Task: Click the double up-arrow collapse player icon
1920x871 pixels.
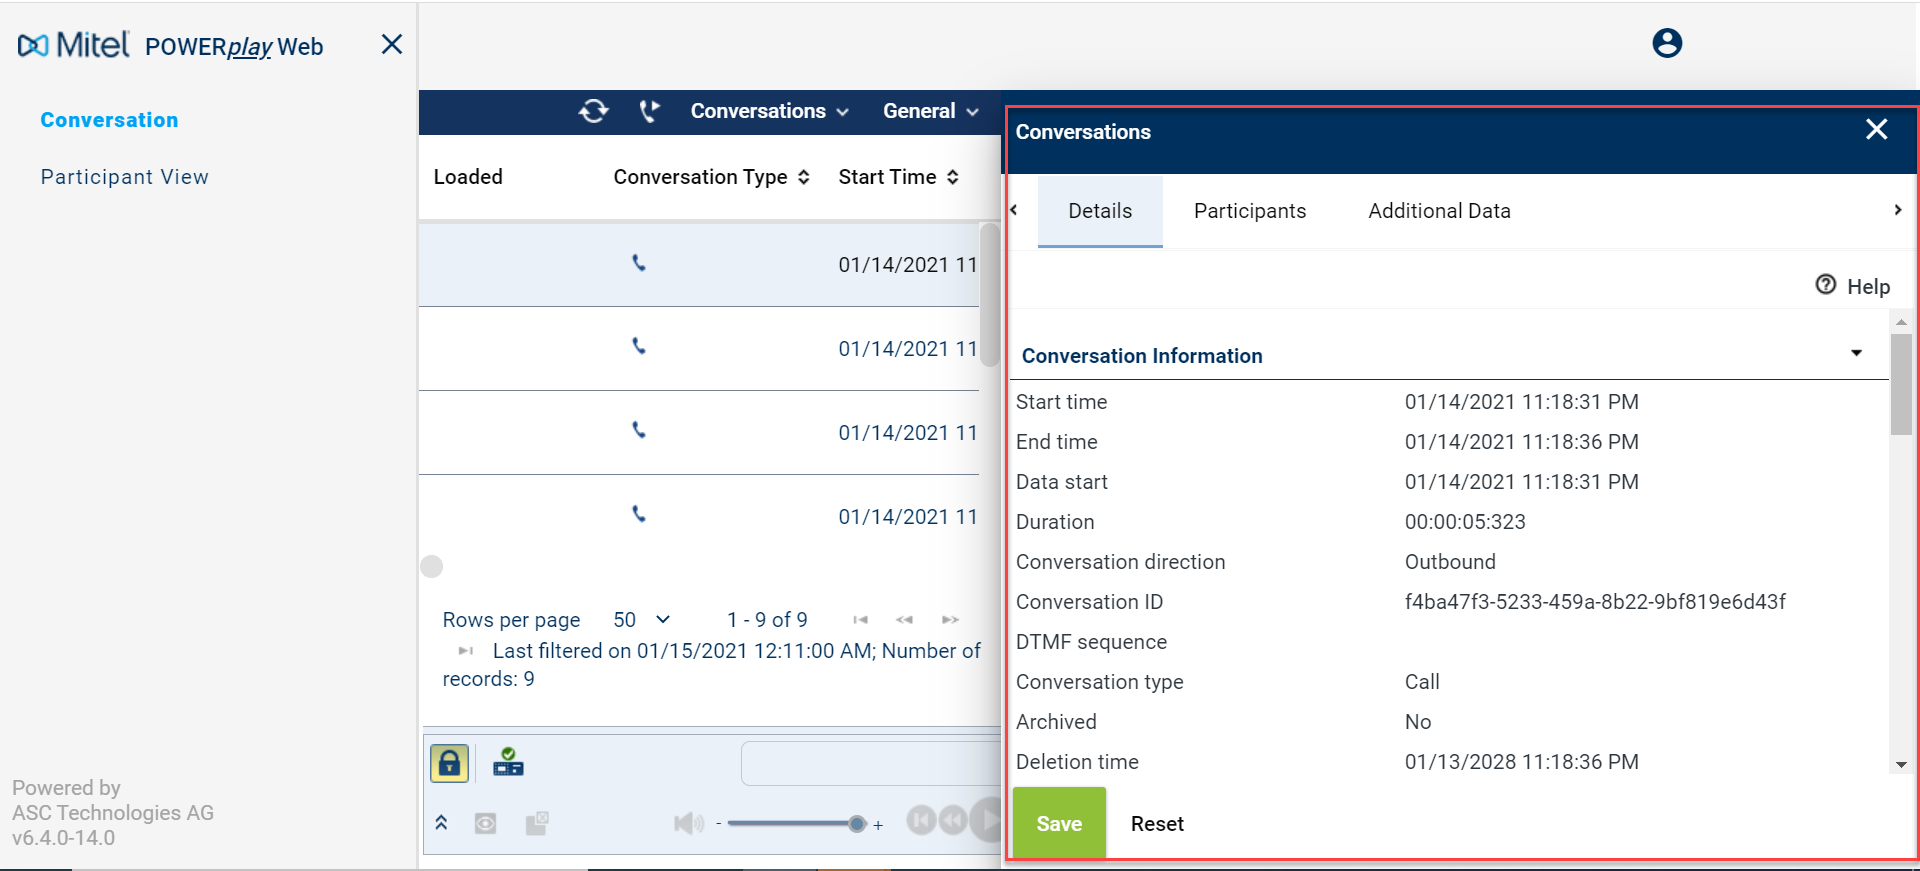Action: pos(441,823)
